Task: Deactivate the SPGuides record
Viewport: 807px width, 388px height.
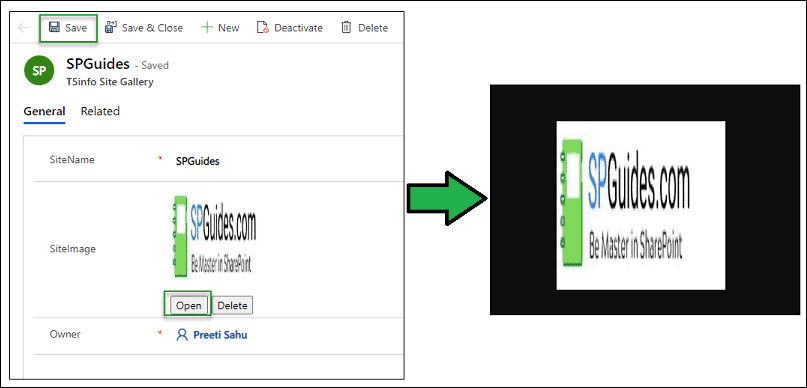Action: click(x=290, y=28)
